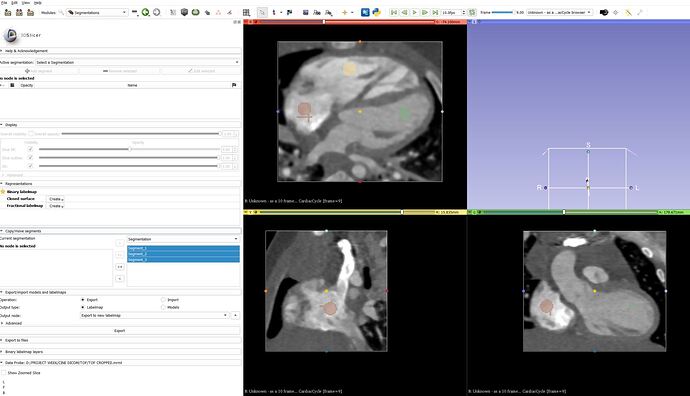Click the Export button
Viewport: 690px width, 396px height.
click(120, 330)
